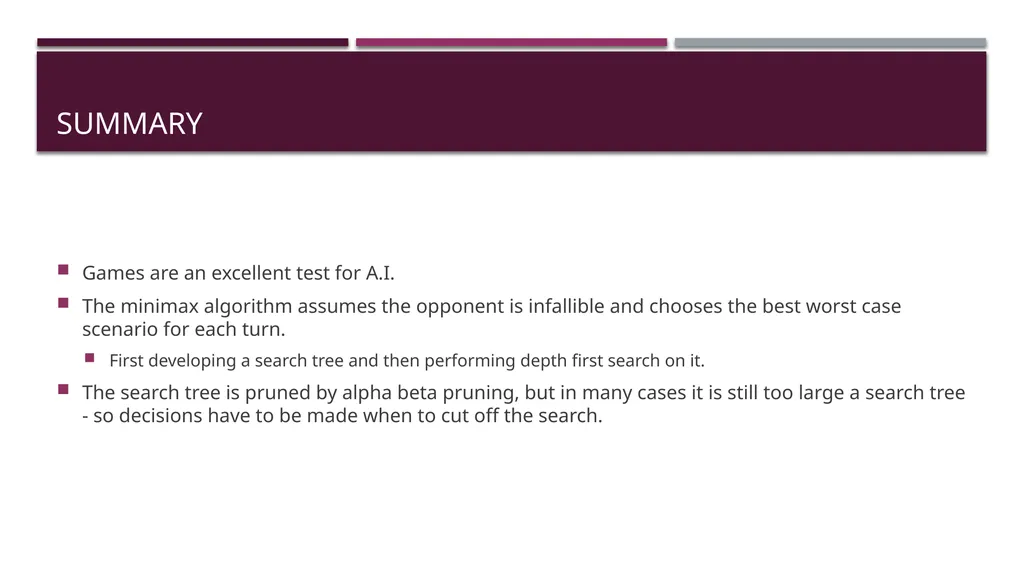Click the line 'scenario for each turn.'
Image resolution: width=1024 pixels, height=575 pixels.
pyautogui.click(x=184, y=329)
